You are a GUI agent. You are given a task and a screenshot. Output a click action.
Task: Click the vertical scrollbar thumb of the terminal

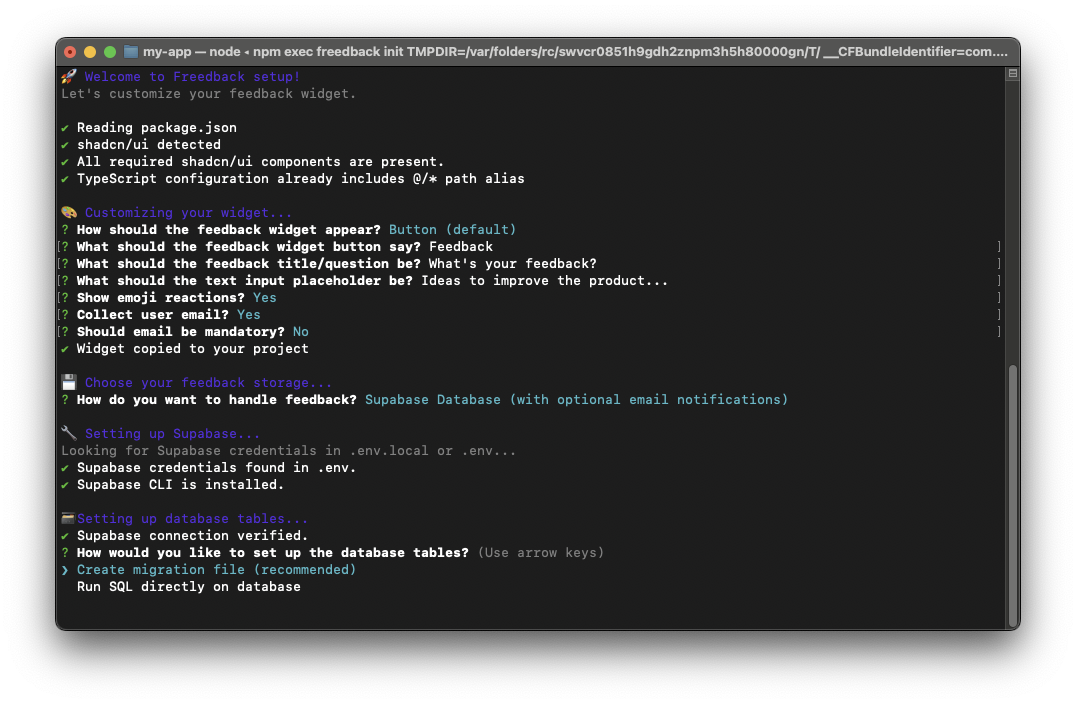click(x=1012, y=494)
